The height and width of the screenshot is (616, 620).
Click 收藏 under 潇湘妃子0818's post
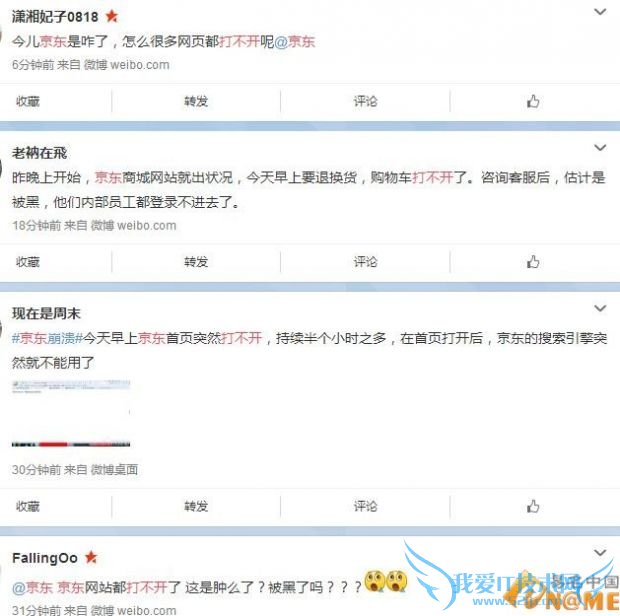click(x=28, y=102)
